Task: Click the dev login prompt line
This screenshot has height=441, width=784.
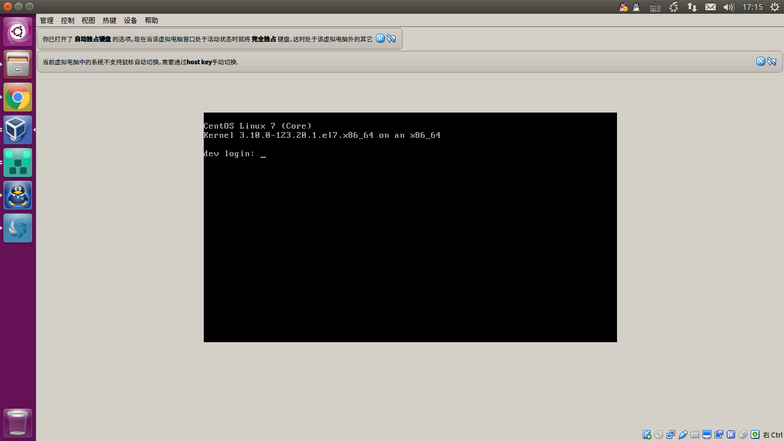Action: (x=234, y=154)
